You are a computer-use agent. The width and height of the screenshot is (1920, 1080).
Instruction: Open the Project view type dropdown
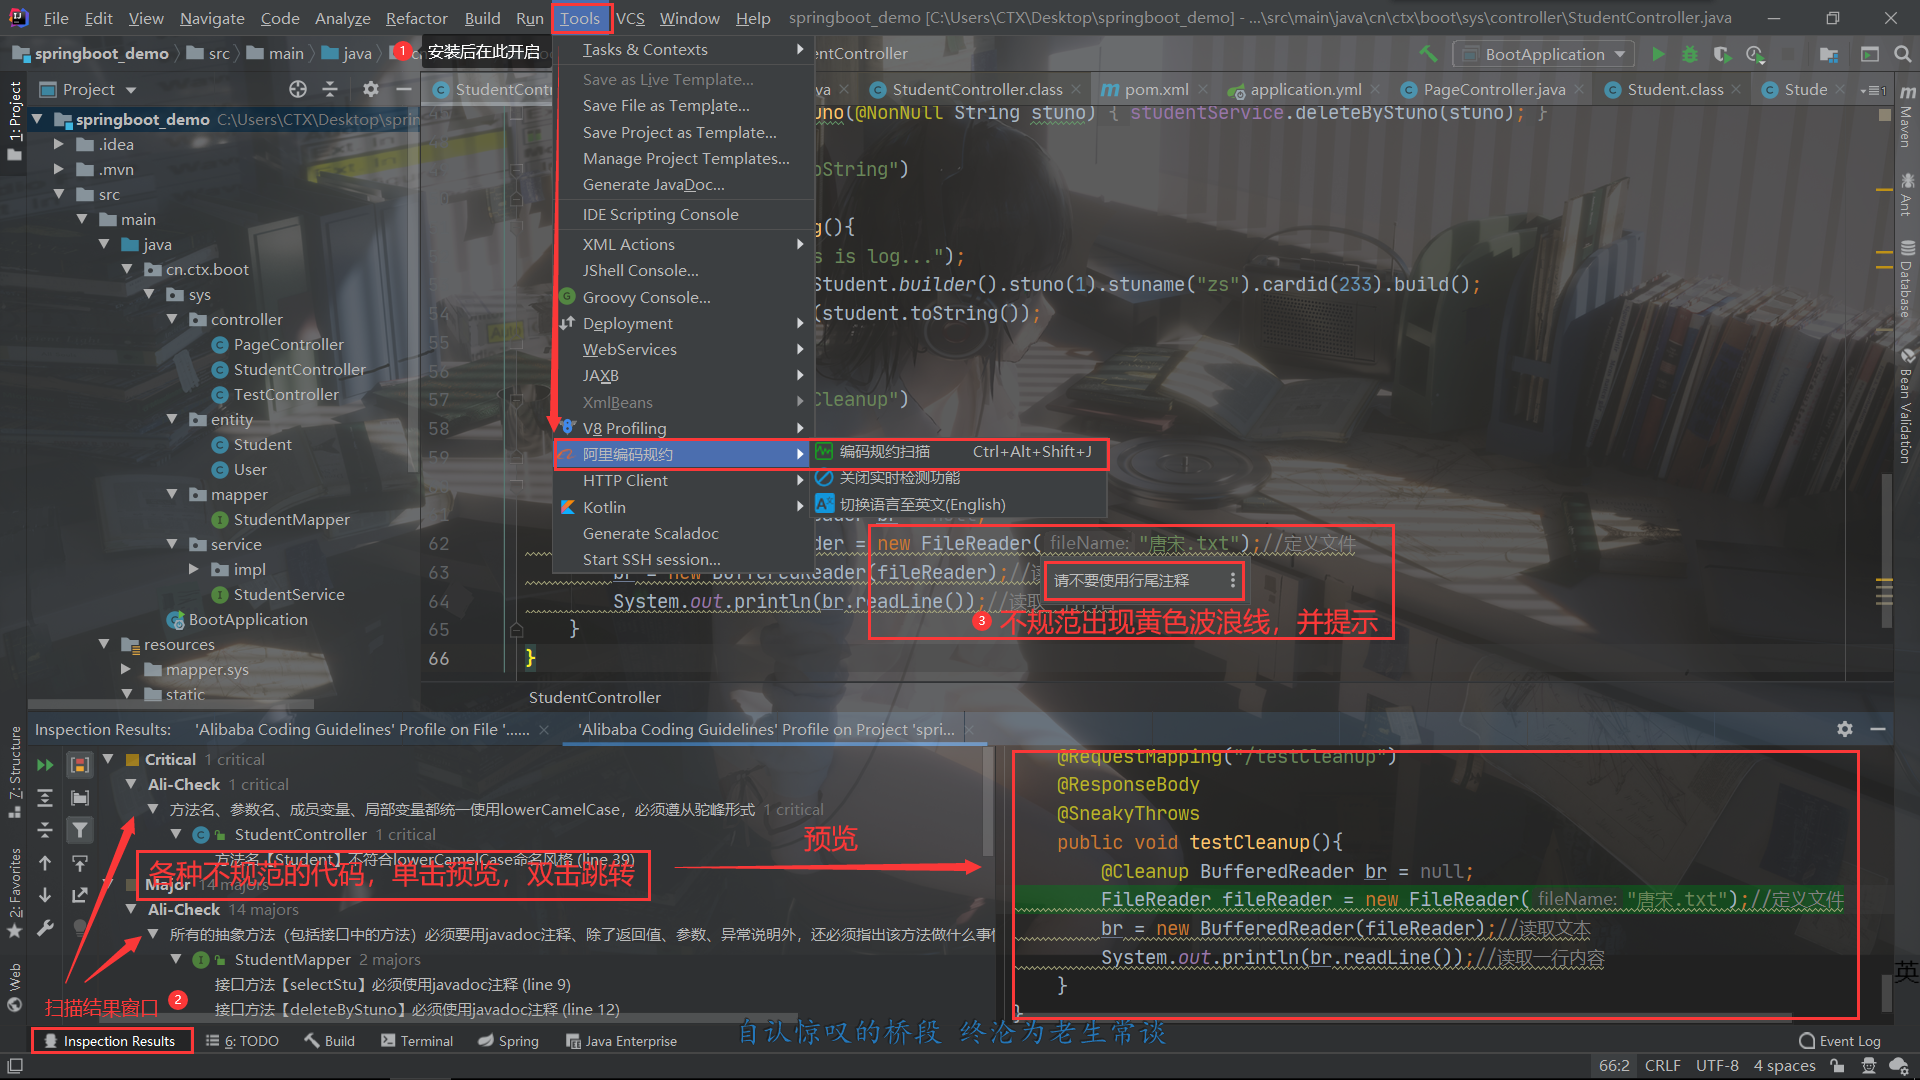coord(88,89)
